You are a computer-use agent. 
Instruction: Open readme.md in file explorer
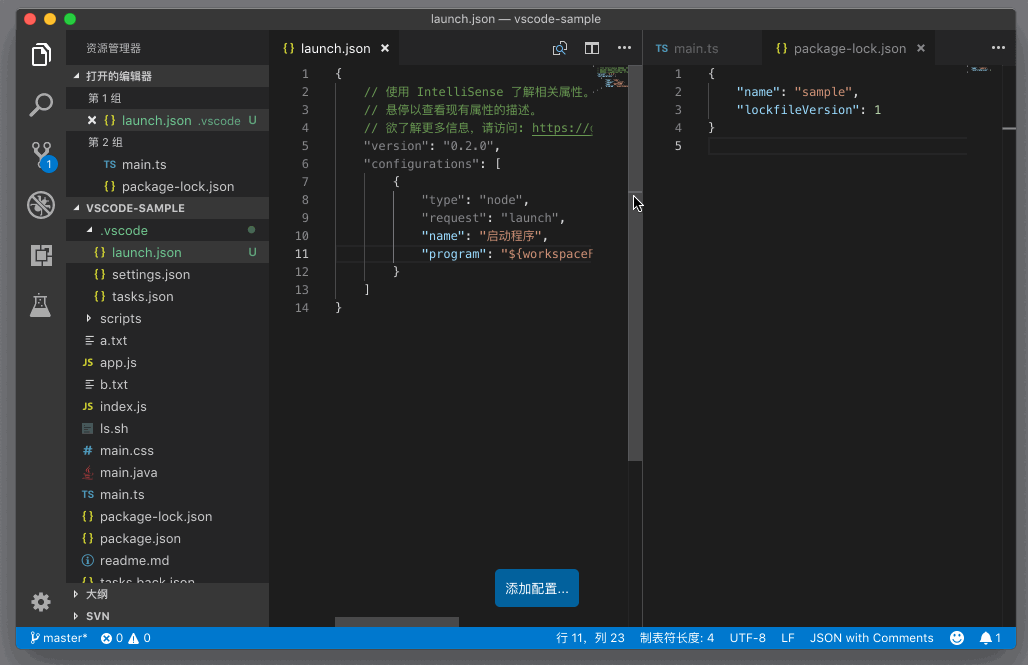(134, 561)
